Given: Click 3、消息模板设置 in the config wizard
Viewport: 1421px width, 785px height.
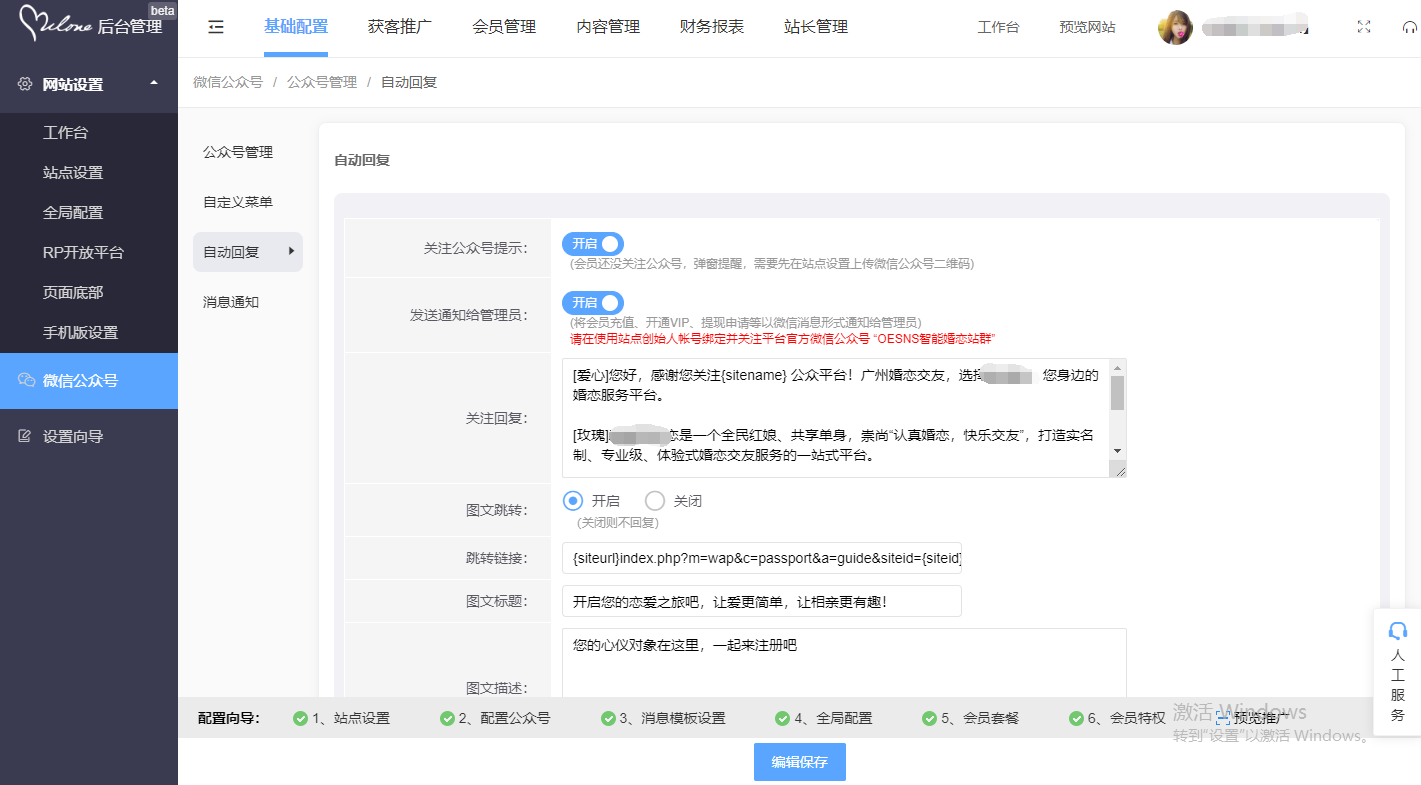Looking at the screenshot, I should pyautogui.click(x=672, y=718).
